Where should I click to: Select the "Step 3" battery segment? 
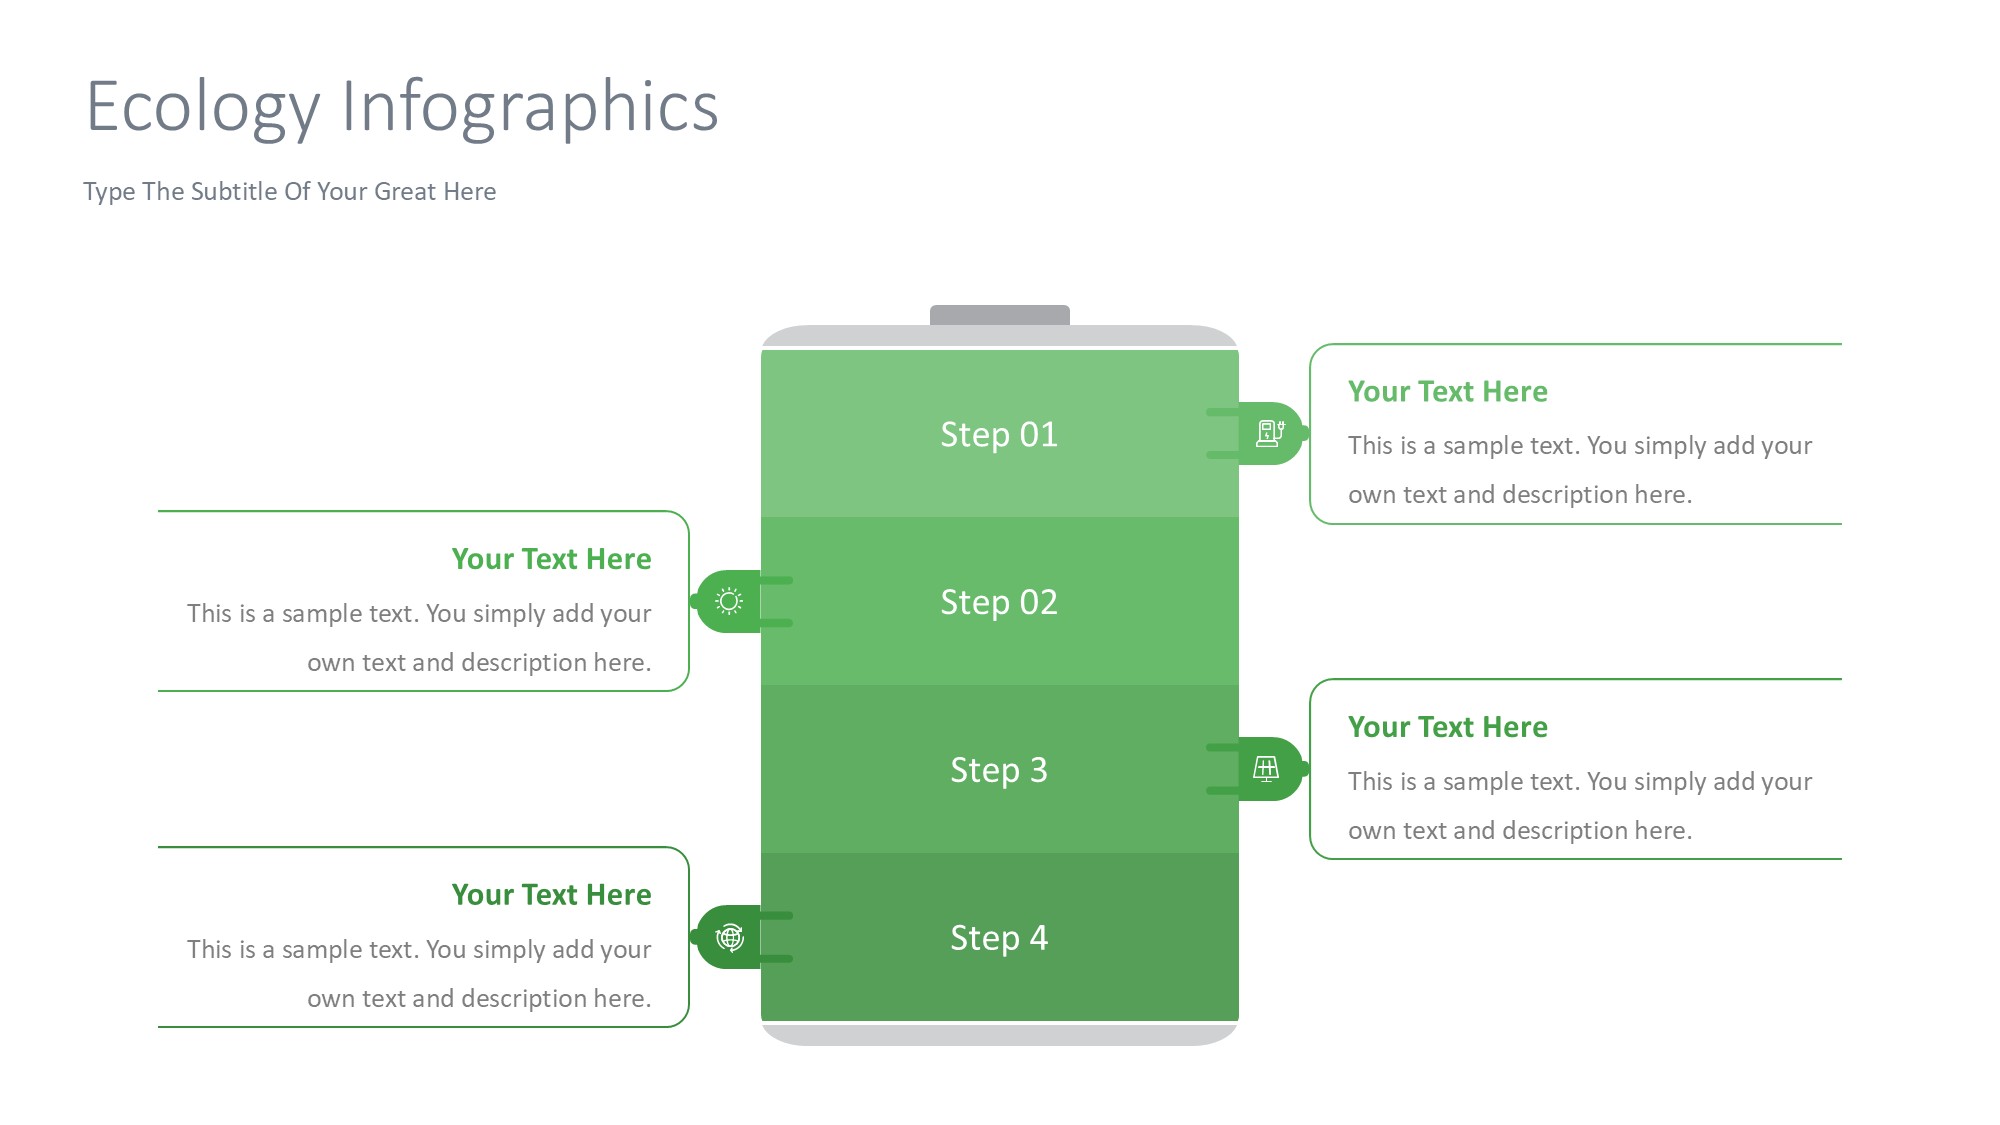tap(999, 770)
